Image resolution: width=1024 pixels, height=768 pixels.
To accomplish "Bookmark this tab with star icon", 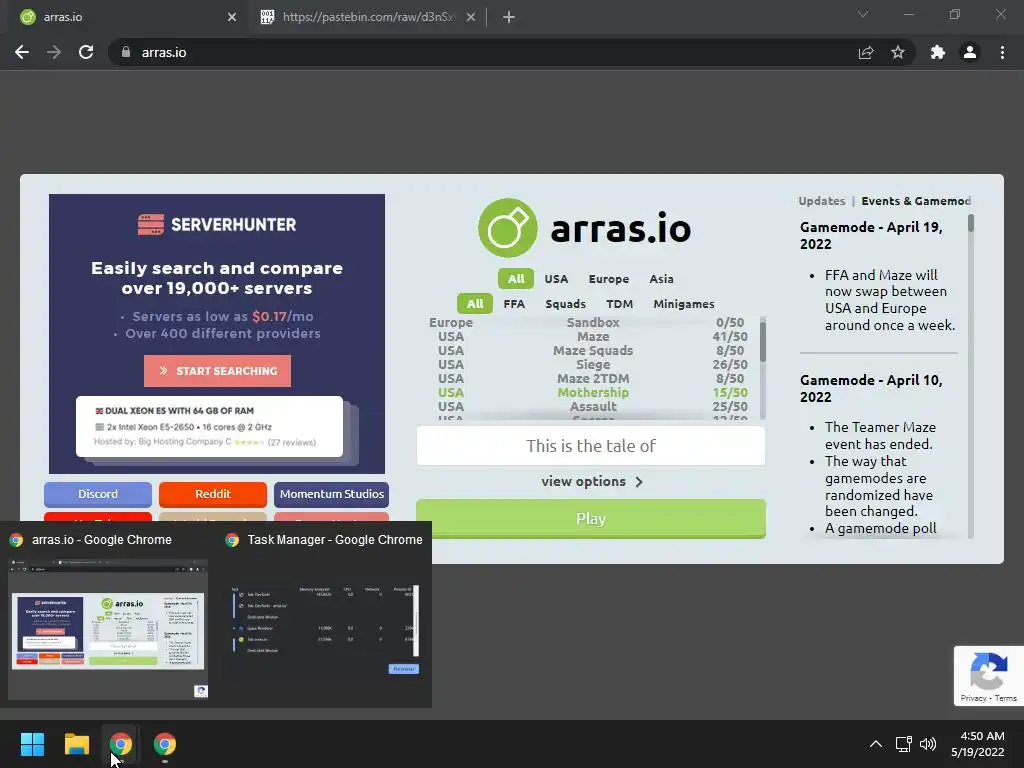I will click(898, 52).
